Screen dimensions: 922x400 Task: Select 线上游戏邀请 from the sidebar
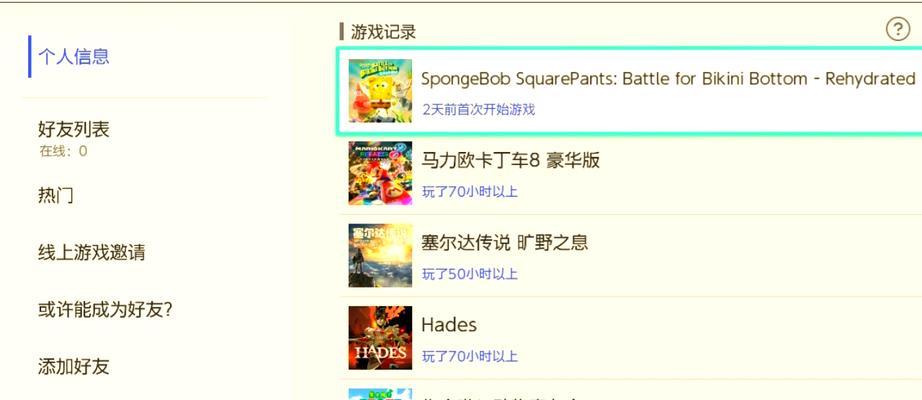[91, 252]
